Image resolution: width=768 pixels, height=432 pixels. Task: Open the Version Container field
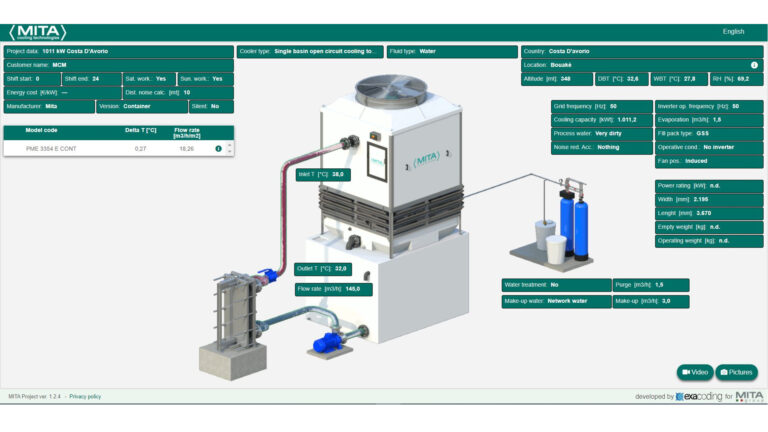pyautogui.click(x=142, y=106)
